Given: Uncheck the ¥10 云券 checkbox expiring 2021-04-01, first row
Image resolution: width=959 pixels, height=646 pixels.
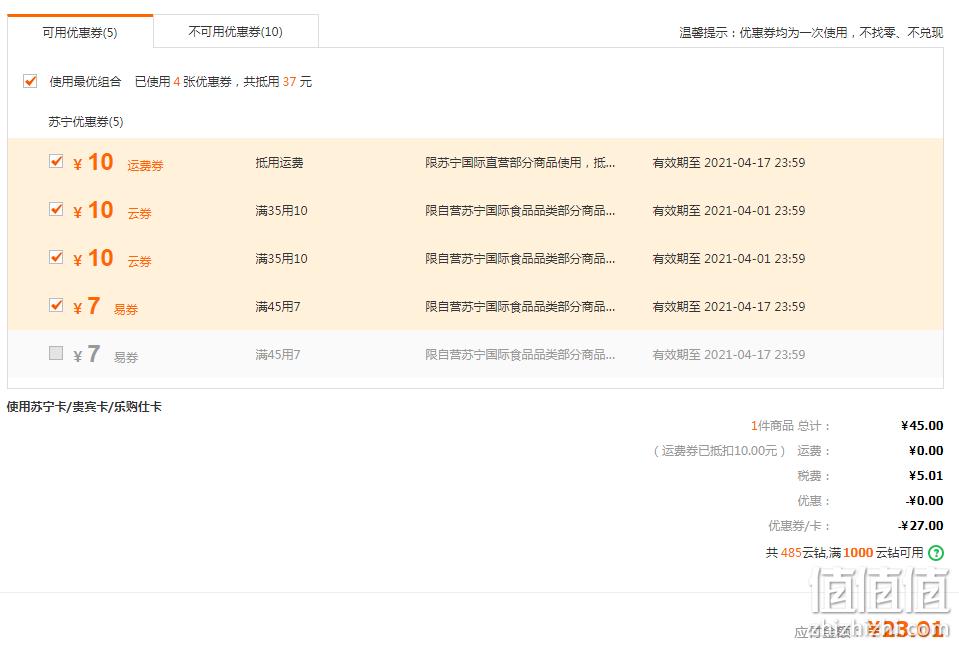Looking at the screenshot, I should point(56,209).
